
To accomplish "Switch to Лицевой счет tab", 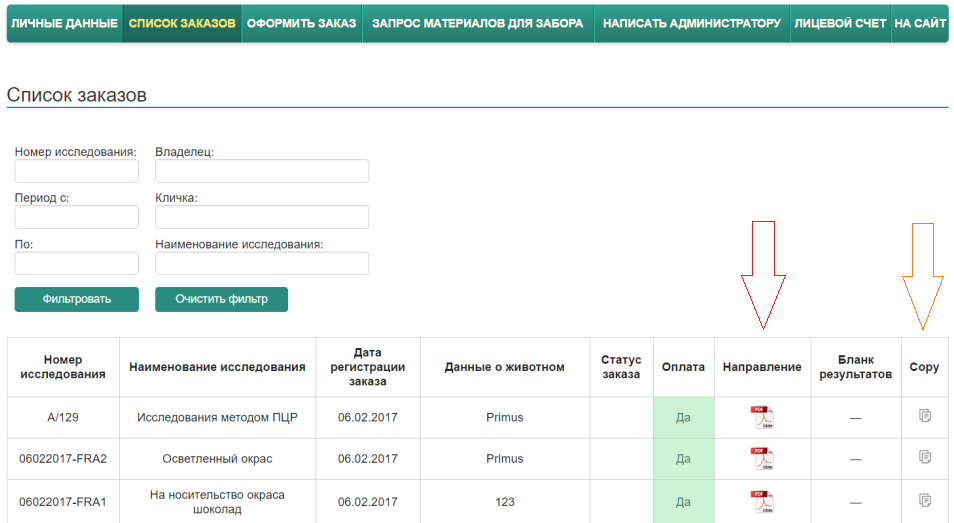I will click(x=840, y=23).
